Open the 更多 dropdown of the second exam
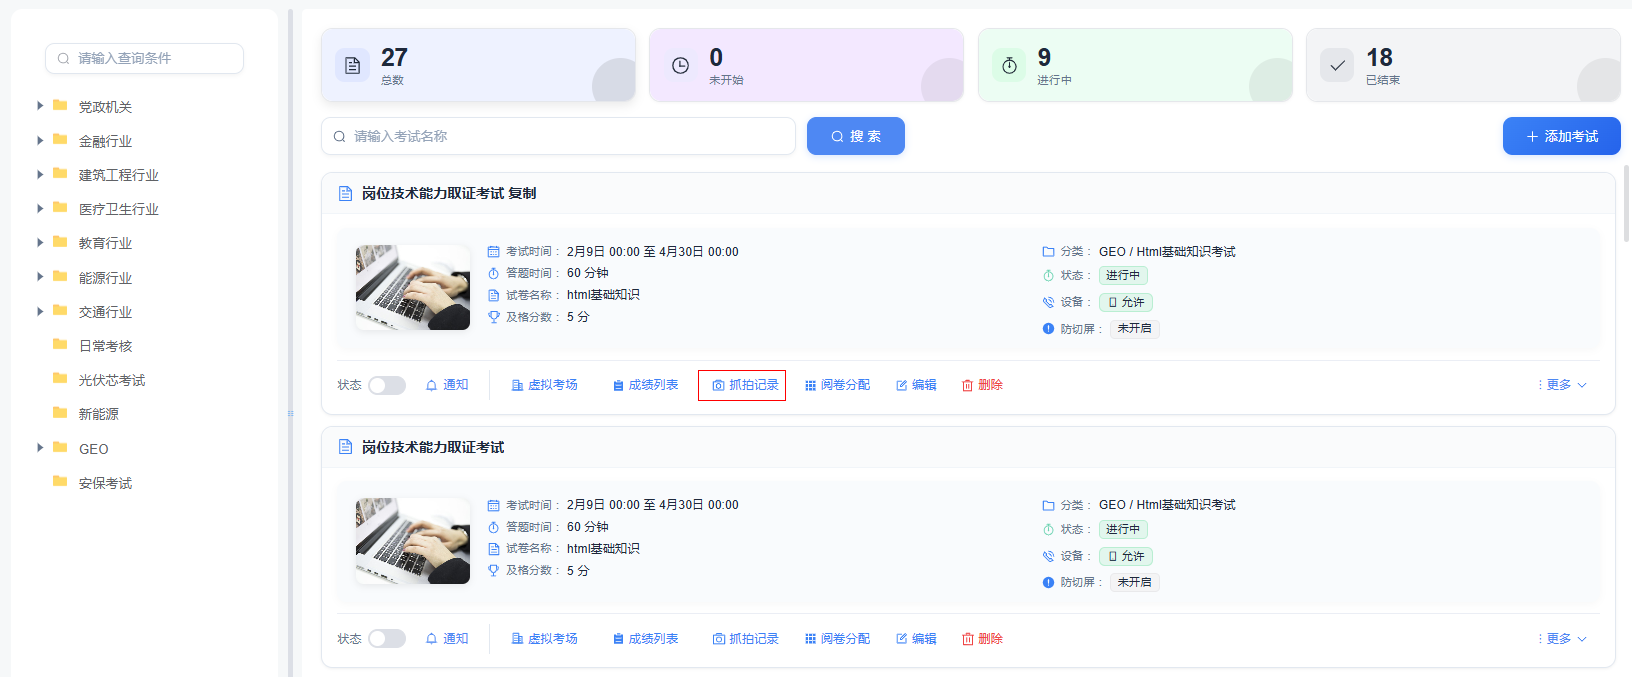1632x677 pixels. point(1563,639)
